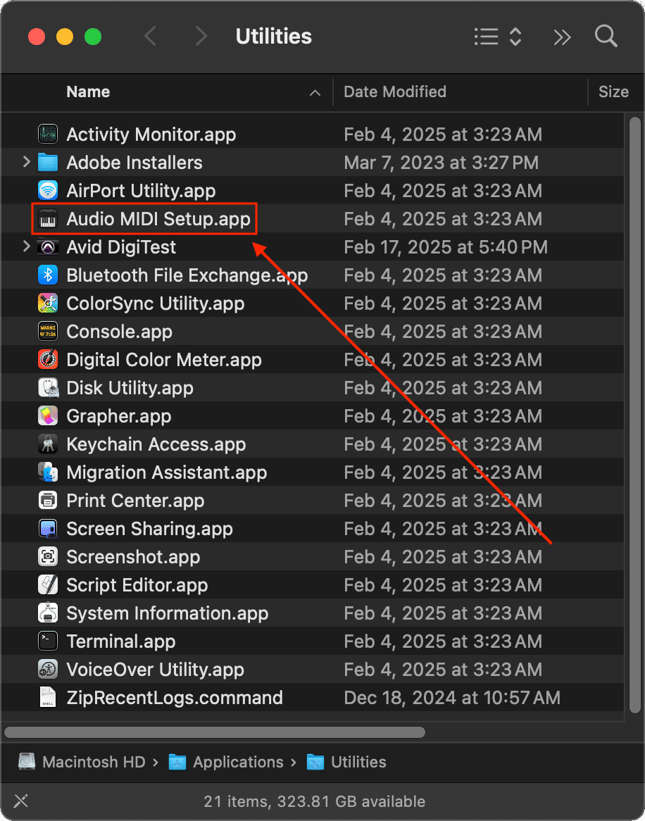Click the vertical scrollbar
This screenshot has width=645, height=821.
tap(635, 415)
